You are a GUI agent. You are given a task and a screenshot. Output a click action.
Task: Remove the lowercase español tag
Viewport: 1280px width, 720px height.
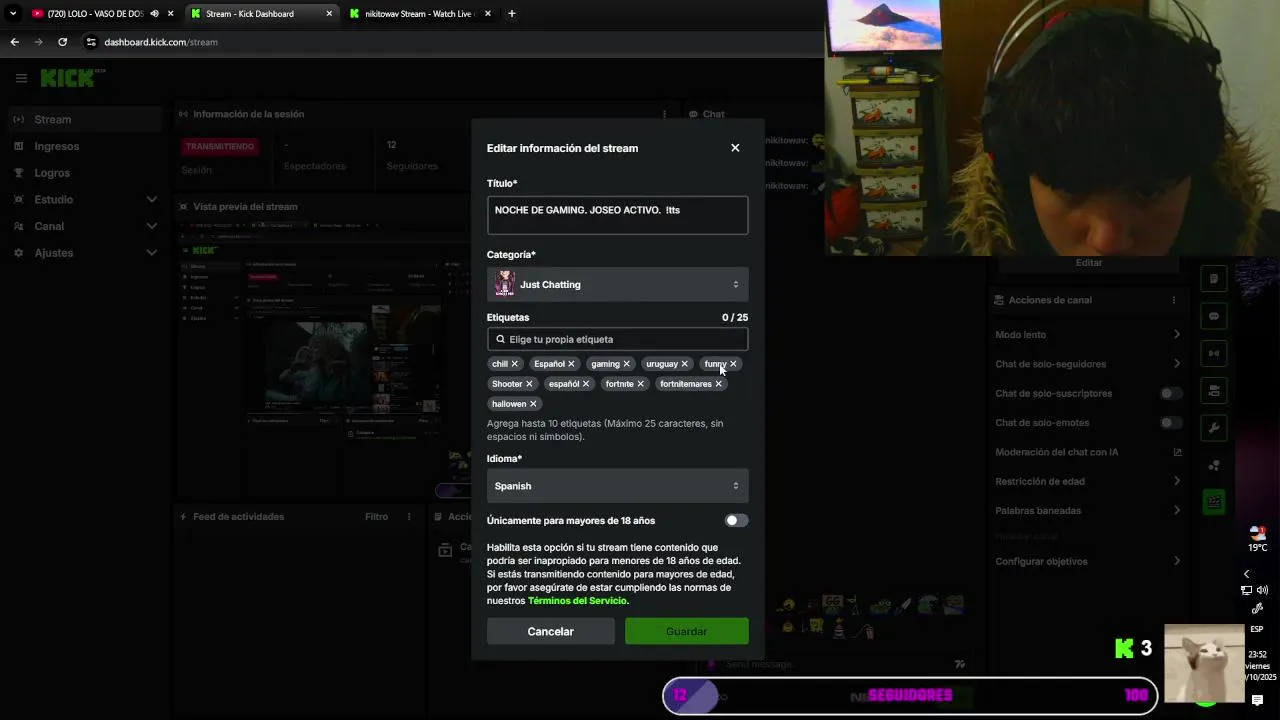tap(586, 384)
